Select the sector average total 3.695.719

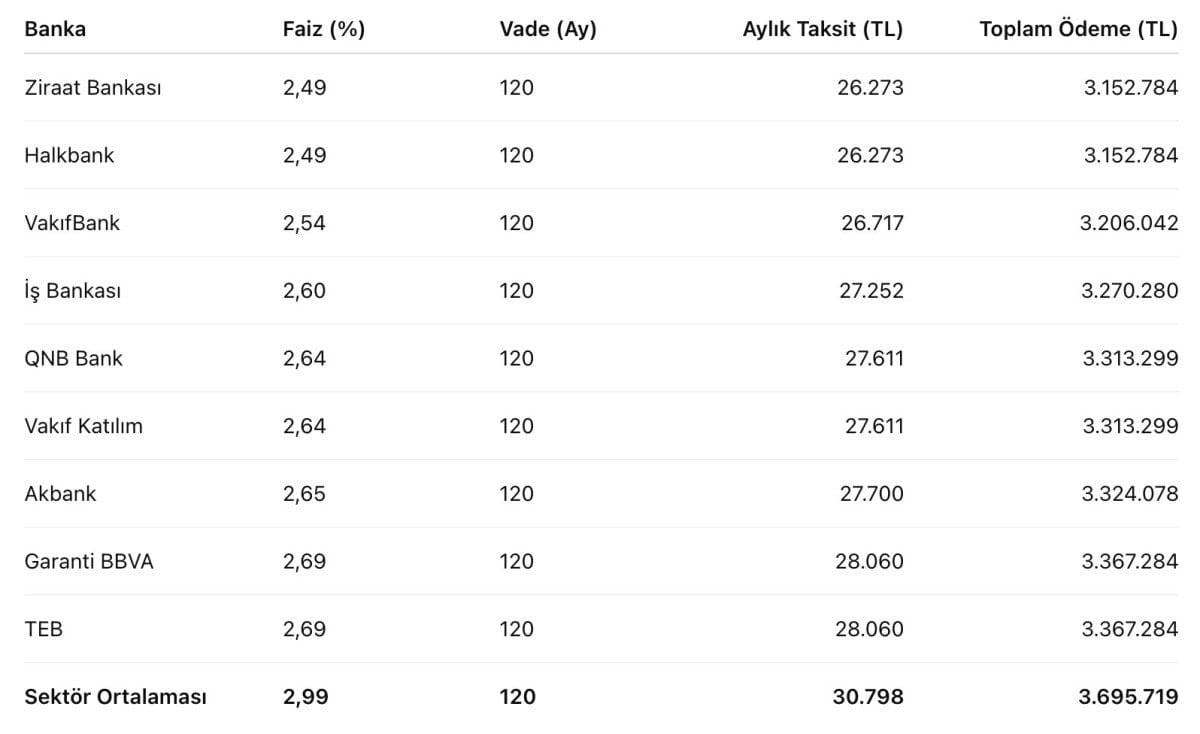coord(1128,697)
